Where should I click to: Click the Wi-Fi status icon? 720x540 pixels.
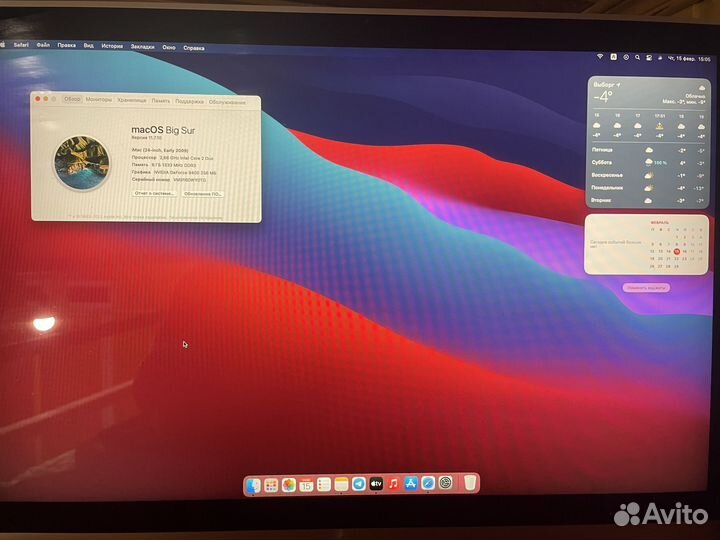(x=600, y=56)
